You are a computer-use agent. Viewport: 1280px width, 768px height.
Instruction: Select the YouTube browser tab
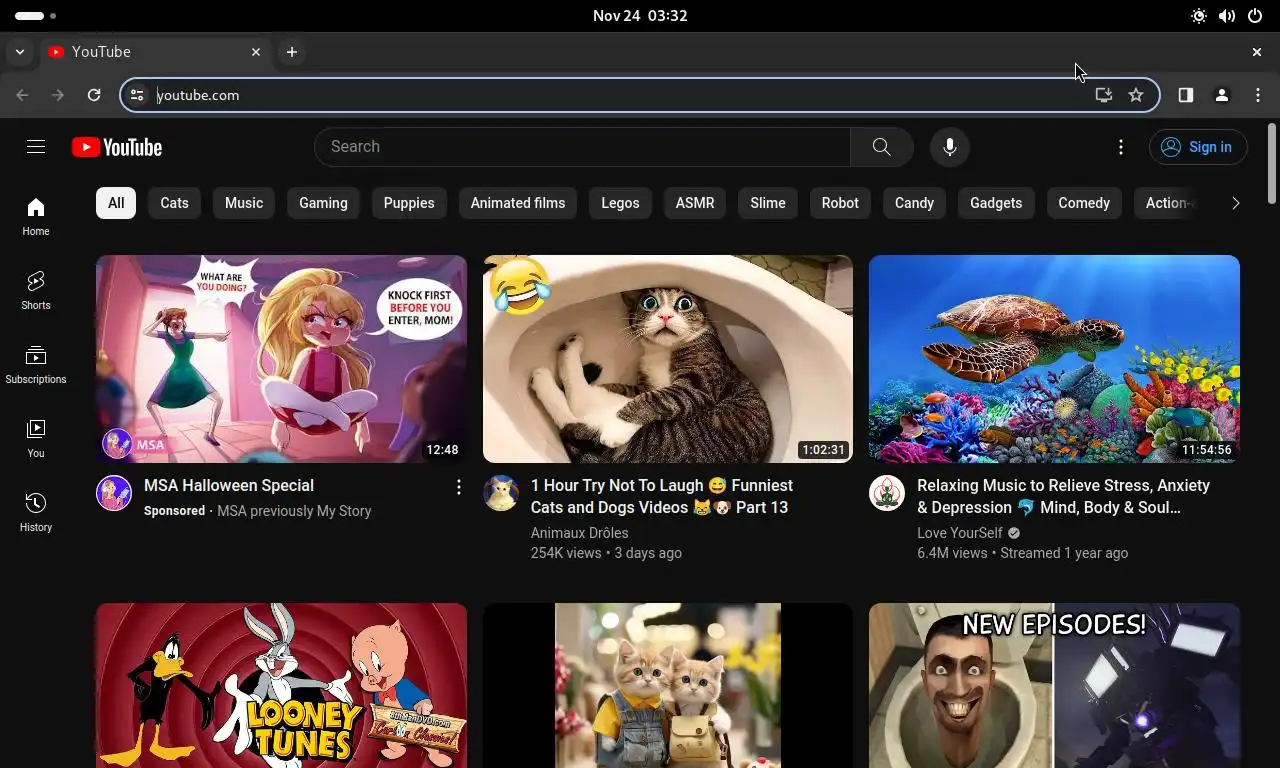155,52
